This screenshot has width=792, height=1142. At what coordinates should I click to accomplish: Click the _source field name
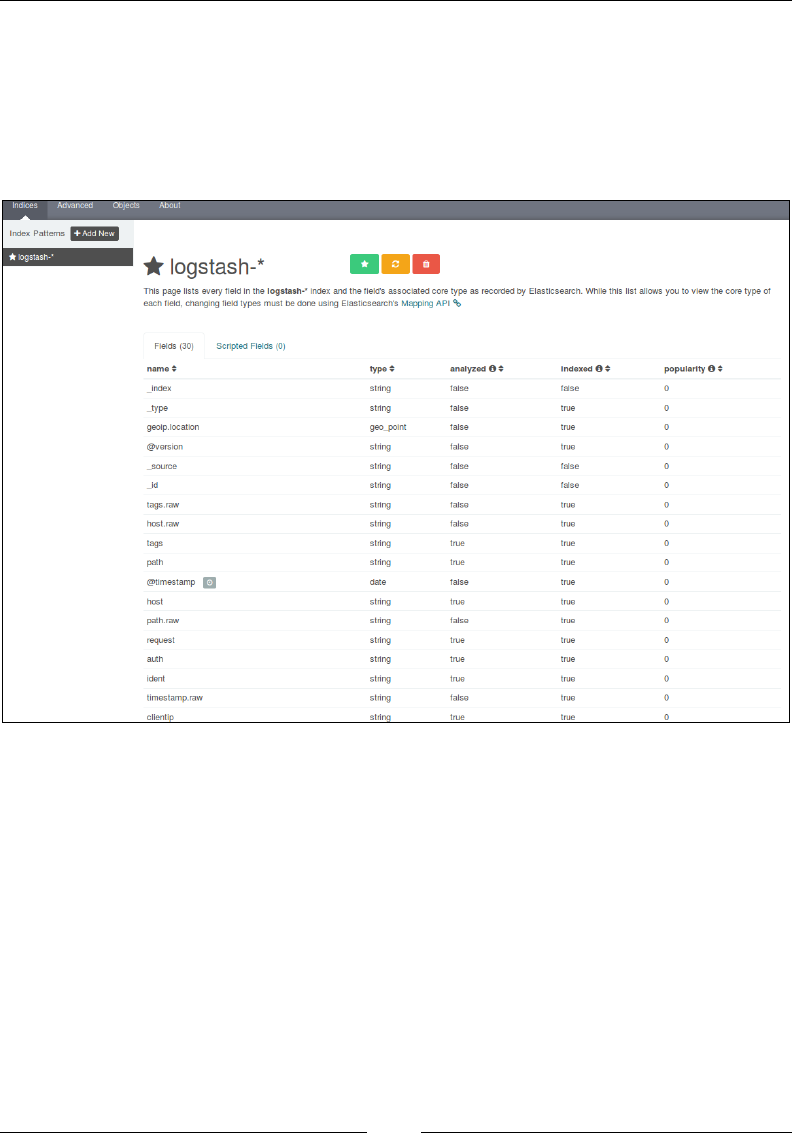(x=162, y=466)
